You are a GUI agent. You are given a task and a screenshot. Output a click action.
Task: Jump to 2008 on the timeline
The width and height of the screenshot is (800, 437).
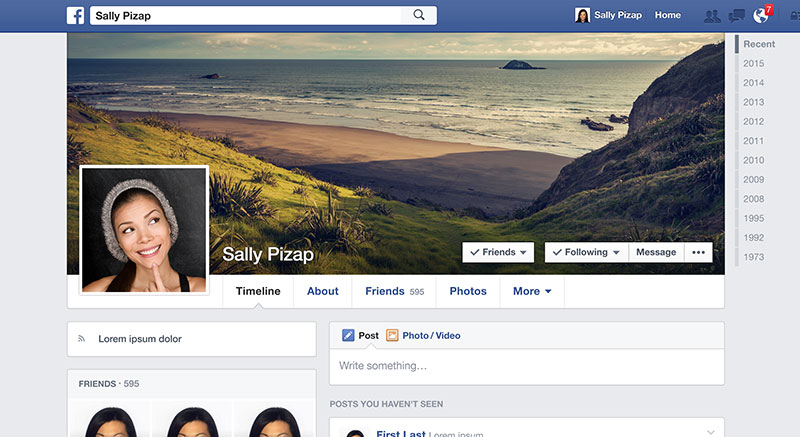click(754, 199)
